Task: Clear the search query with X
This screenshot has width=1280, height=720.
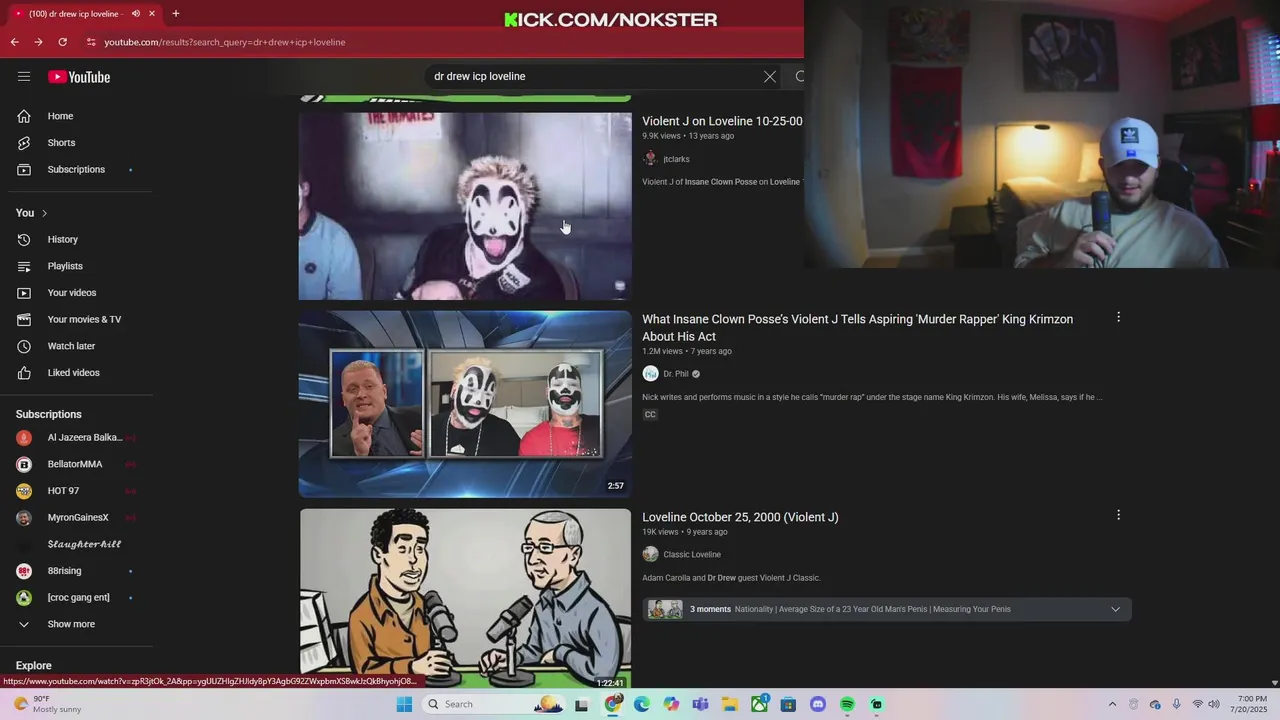Action: click(x=770, y=76)
